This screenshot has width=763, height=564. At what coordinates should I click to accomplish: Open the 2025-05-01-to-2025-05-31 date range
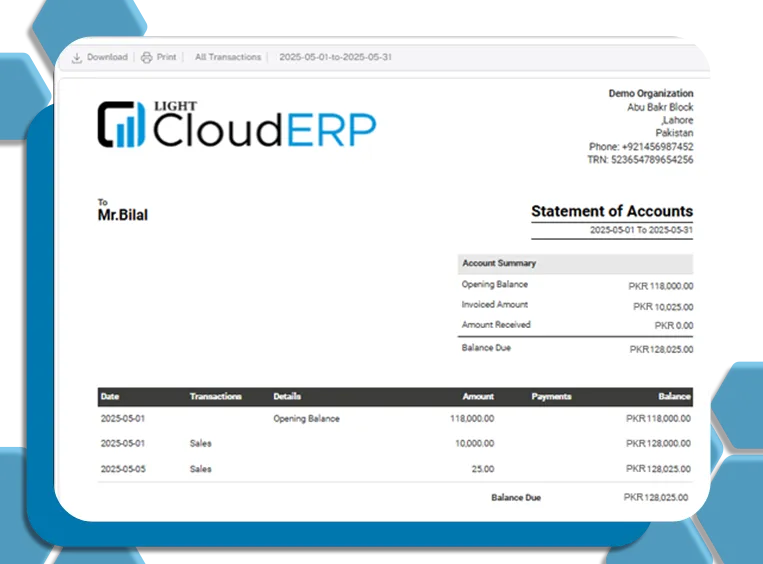point(335,57)
